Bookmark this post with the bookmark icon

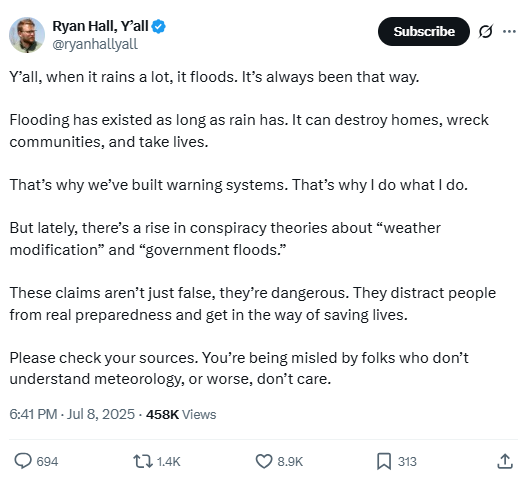384,461
